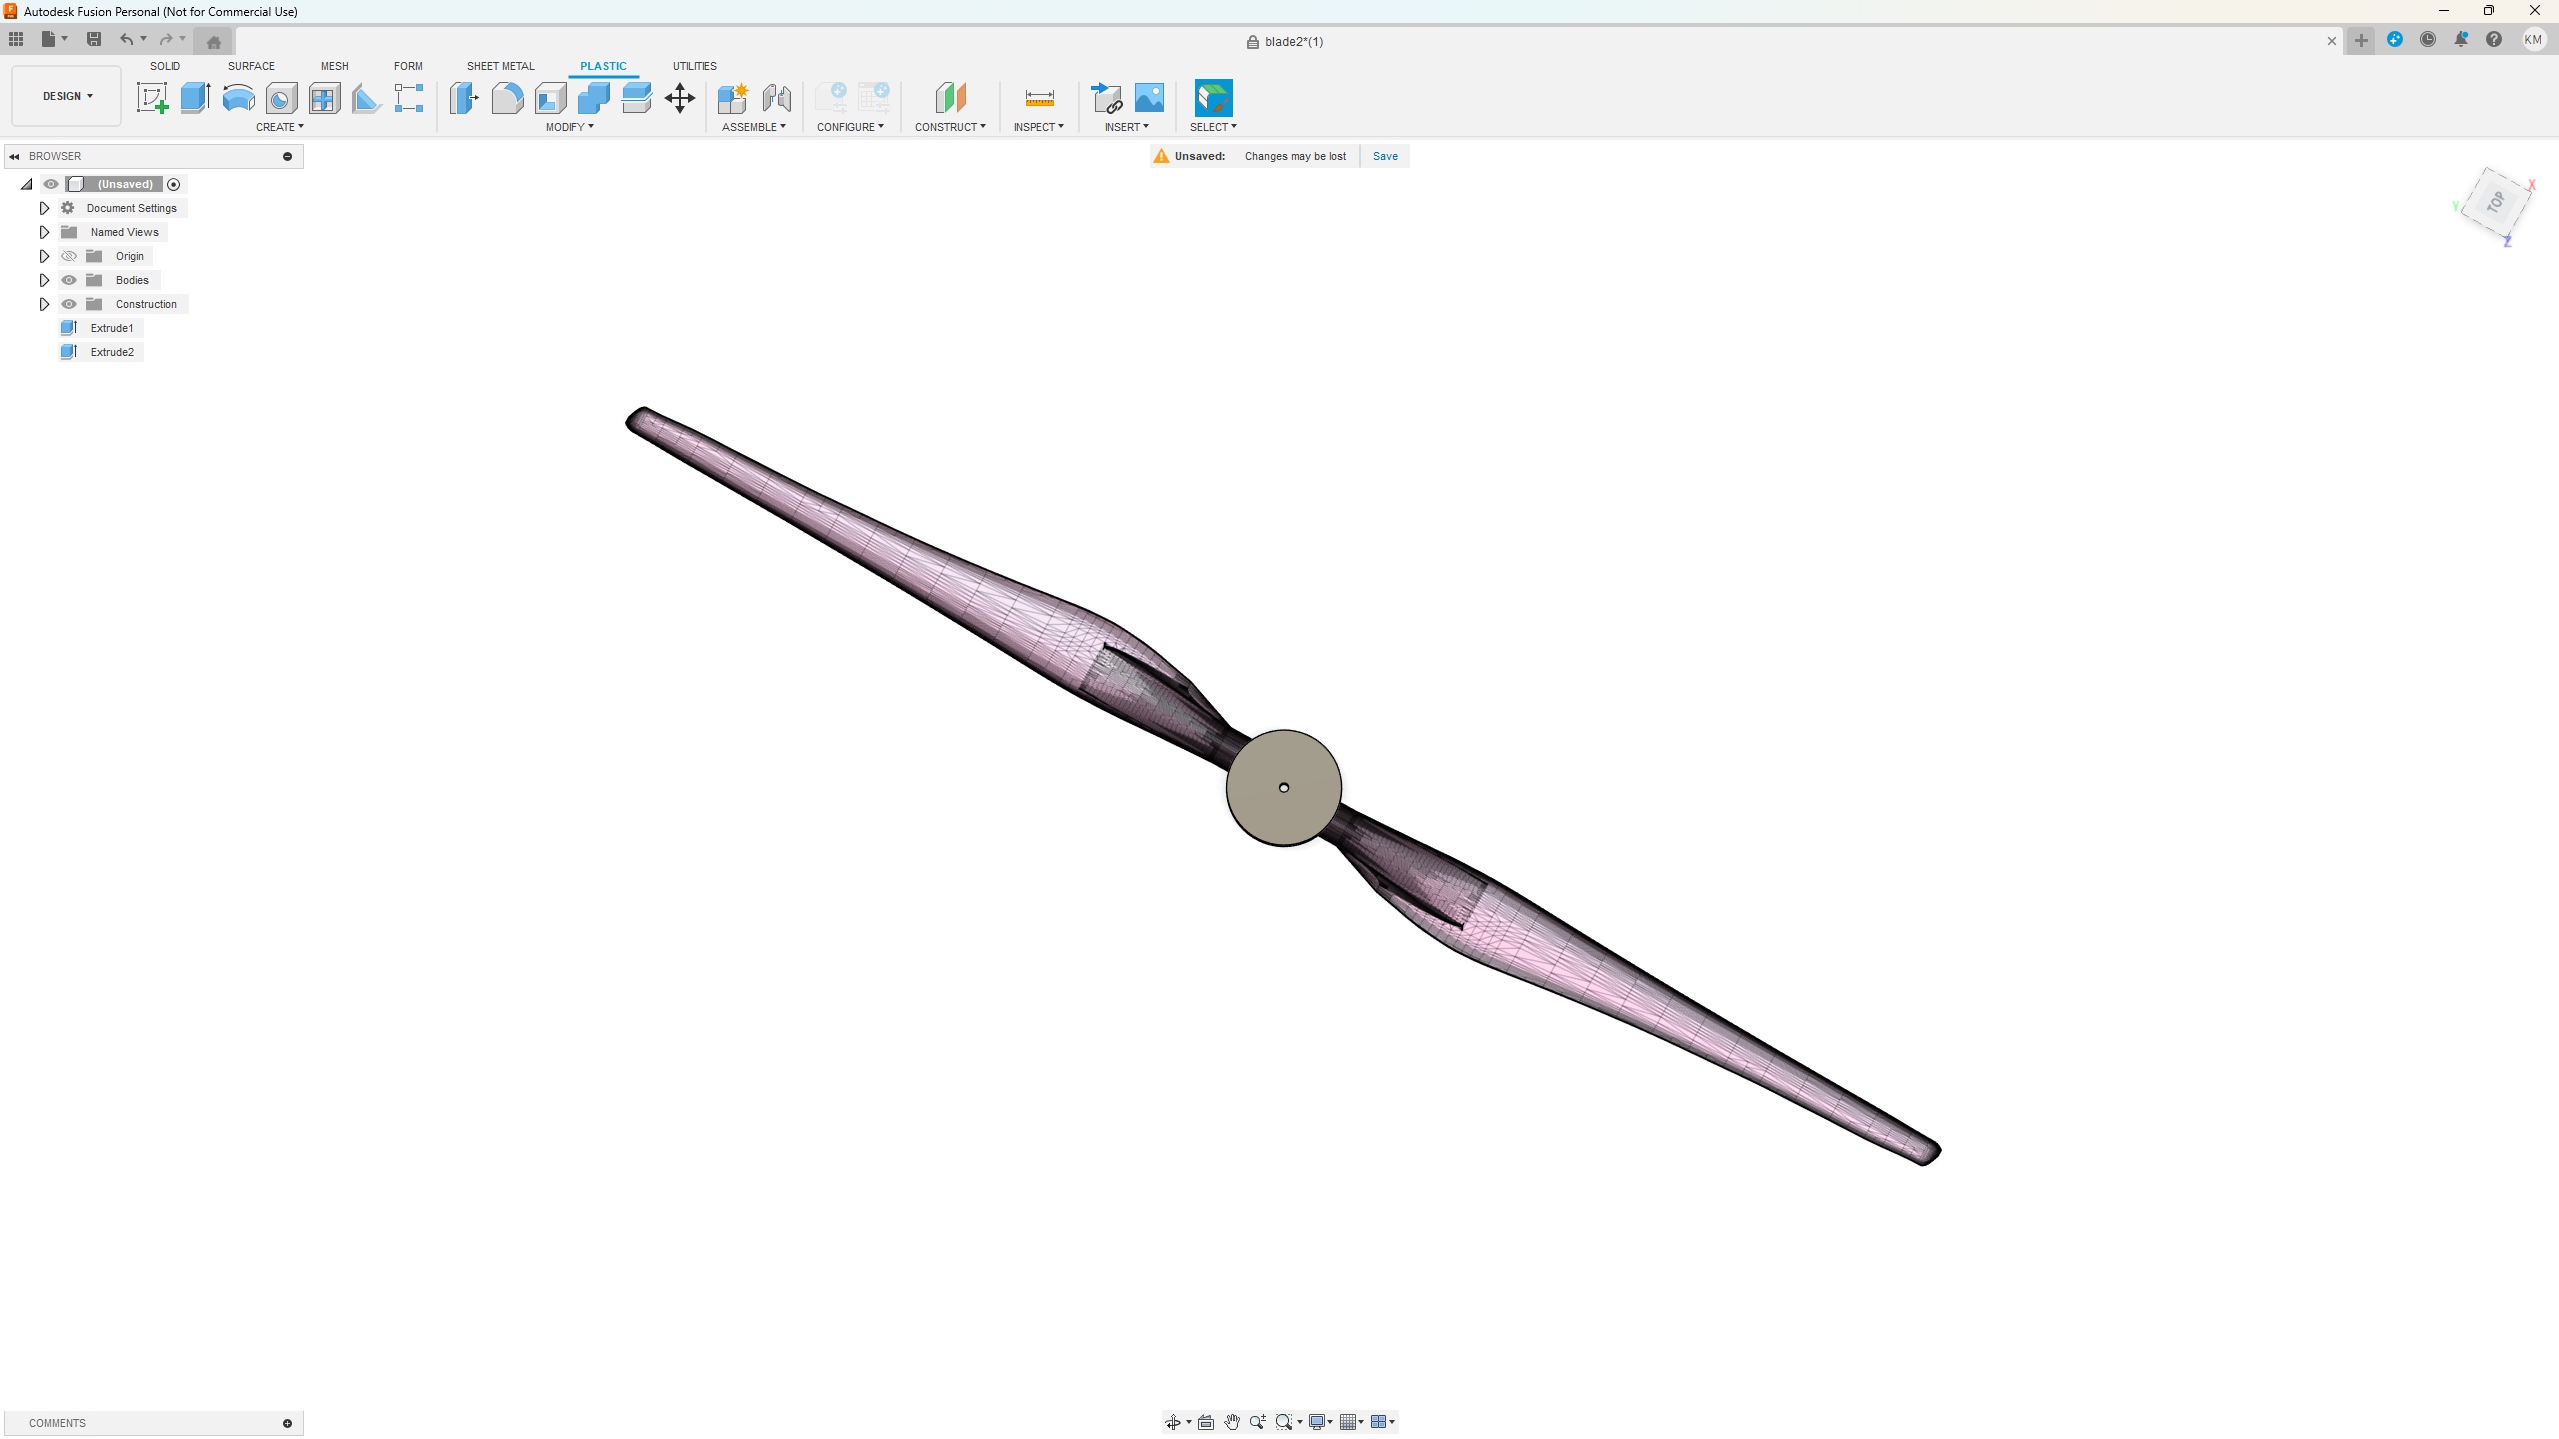Viewport: 2559px width, 1439px height.
Task: Open the DESIGN workspace dropdown
Action: 67,96
